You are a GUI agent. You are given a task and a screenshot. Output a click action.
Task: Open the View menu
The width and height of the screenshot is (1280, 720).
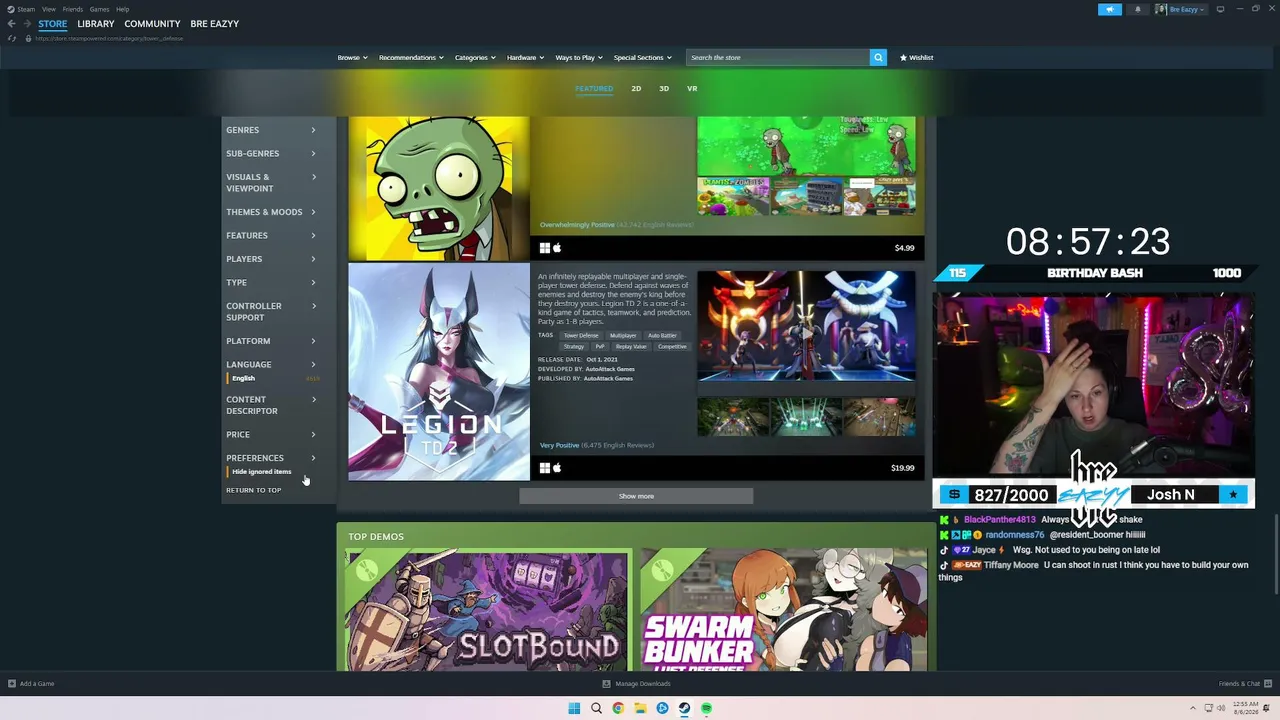tap(49, 9)
